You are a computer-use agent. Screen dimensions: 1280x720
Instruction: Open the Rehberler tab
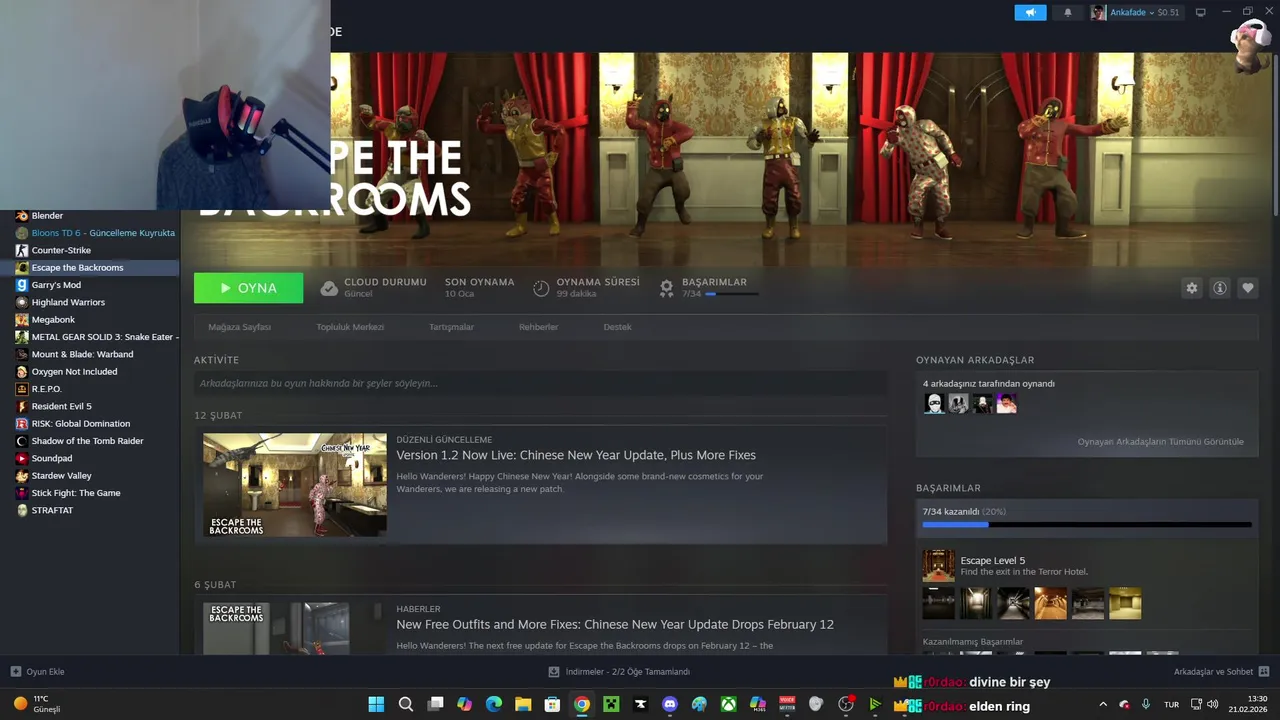[x=539, y=327]
